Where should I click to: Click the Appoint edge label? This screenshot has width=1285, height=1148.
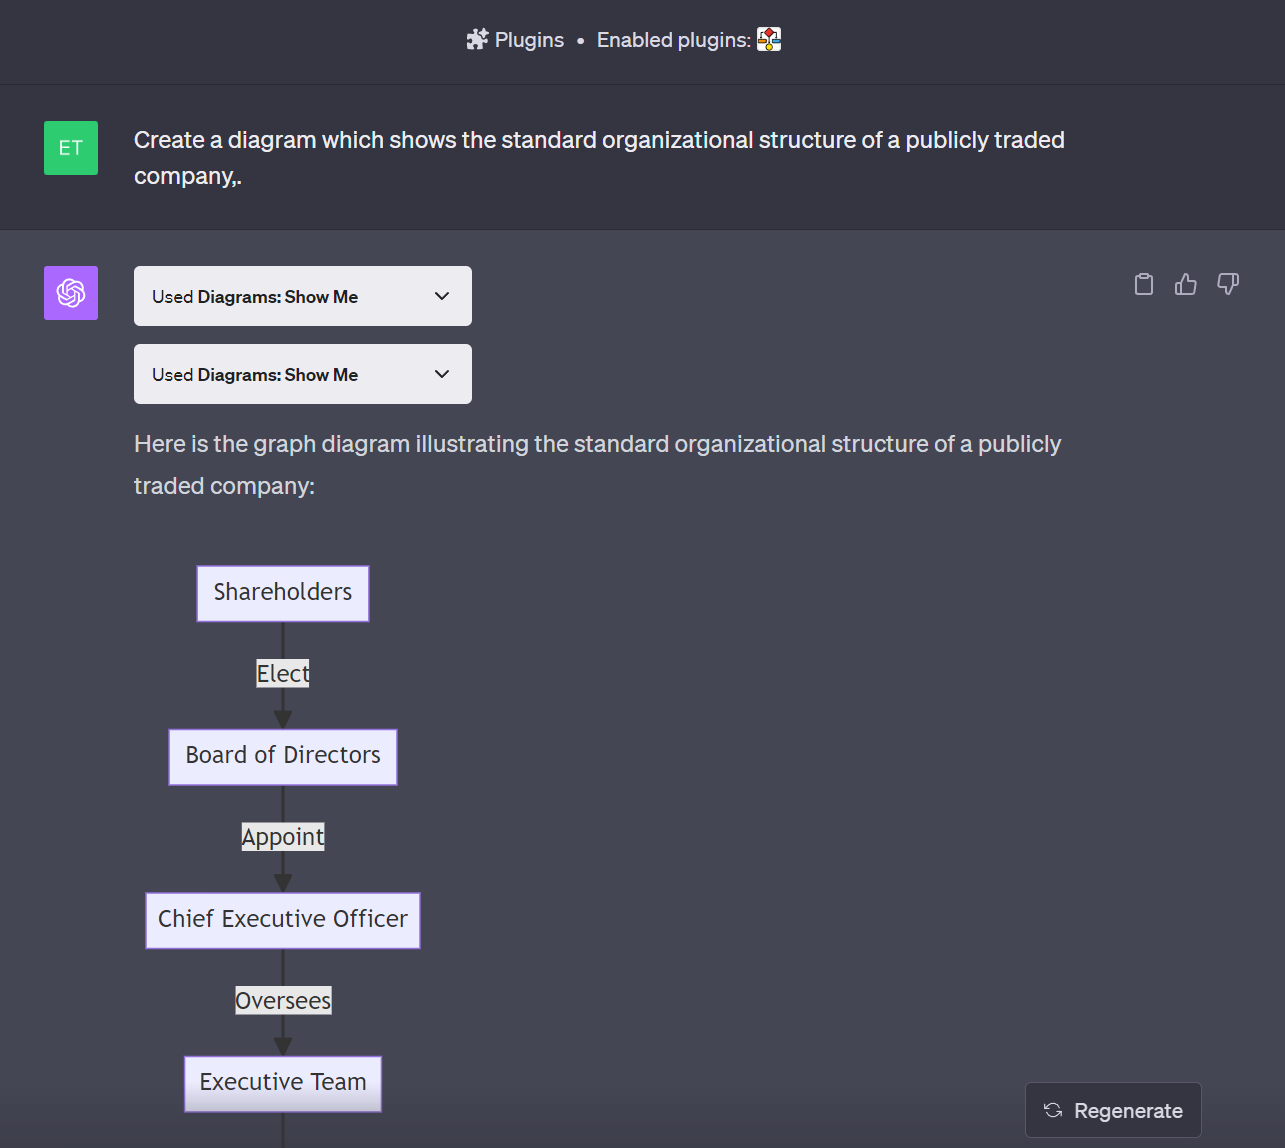pos(283,837)
